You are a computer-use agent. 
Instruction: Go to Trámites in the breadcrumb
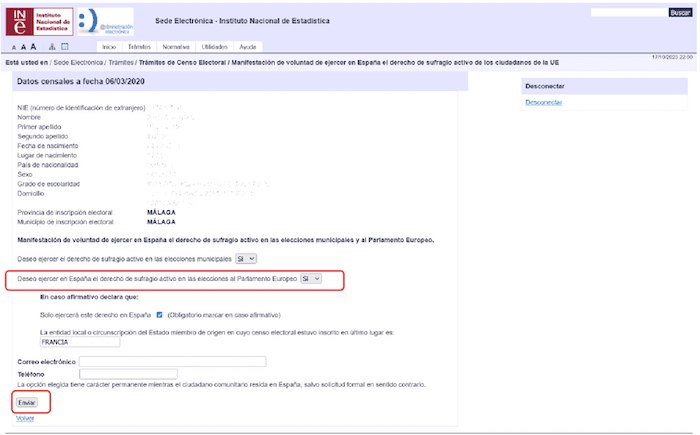coord(121,63)
